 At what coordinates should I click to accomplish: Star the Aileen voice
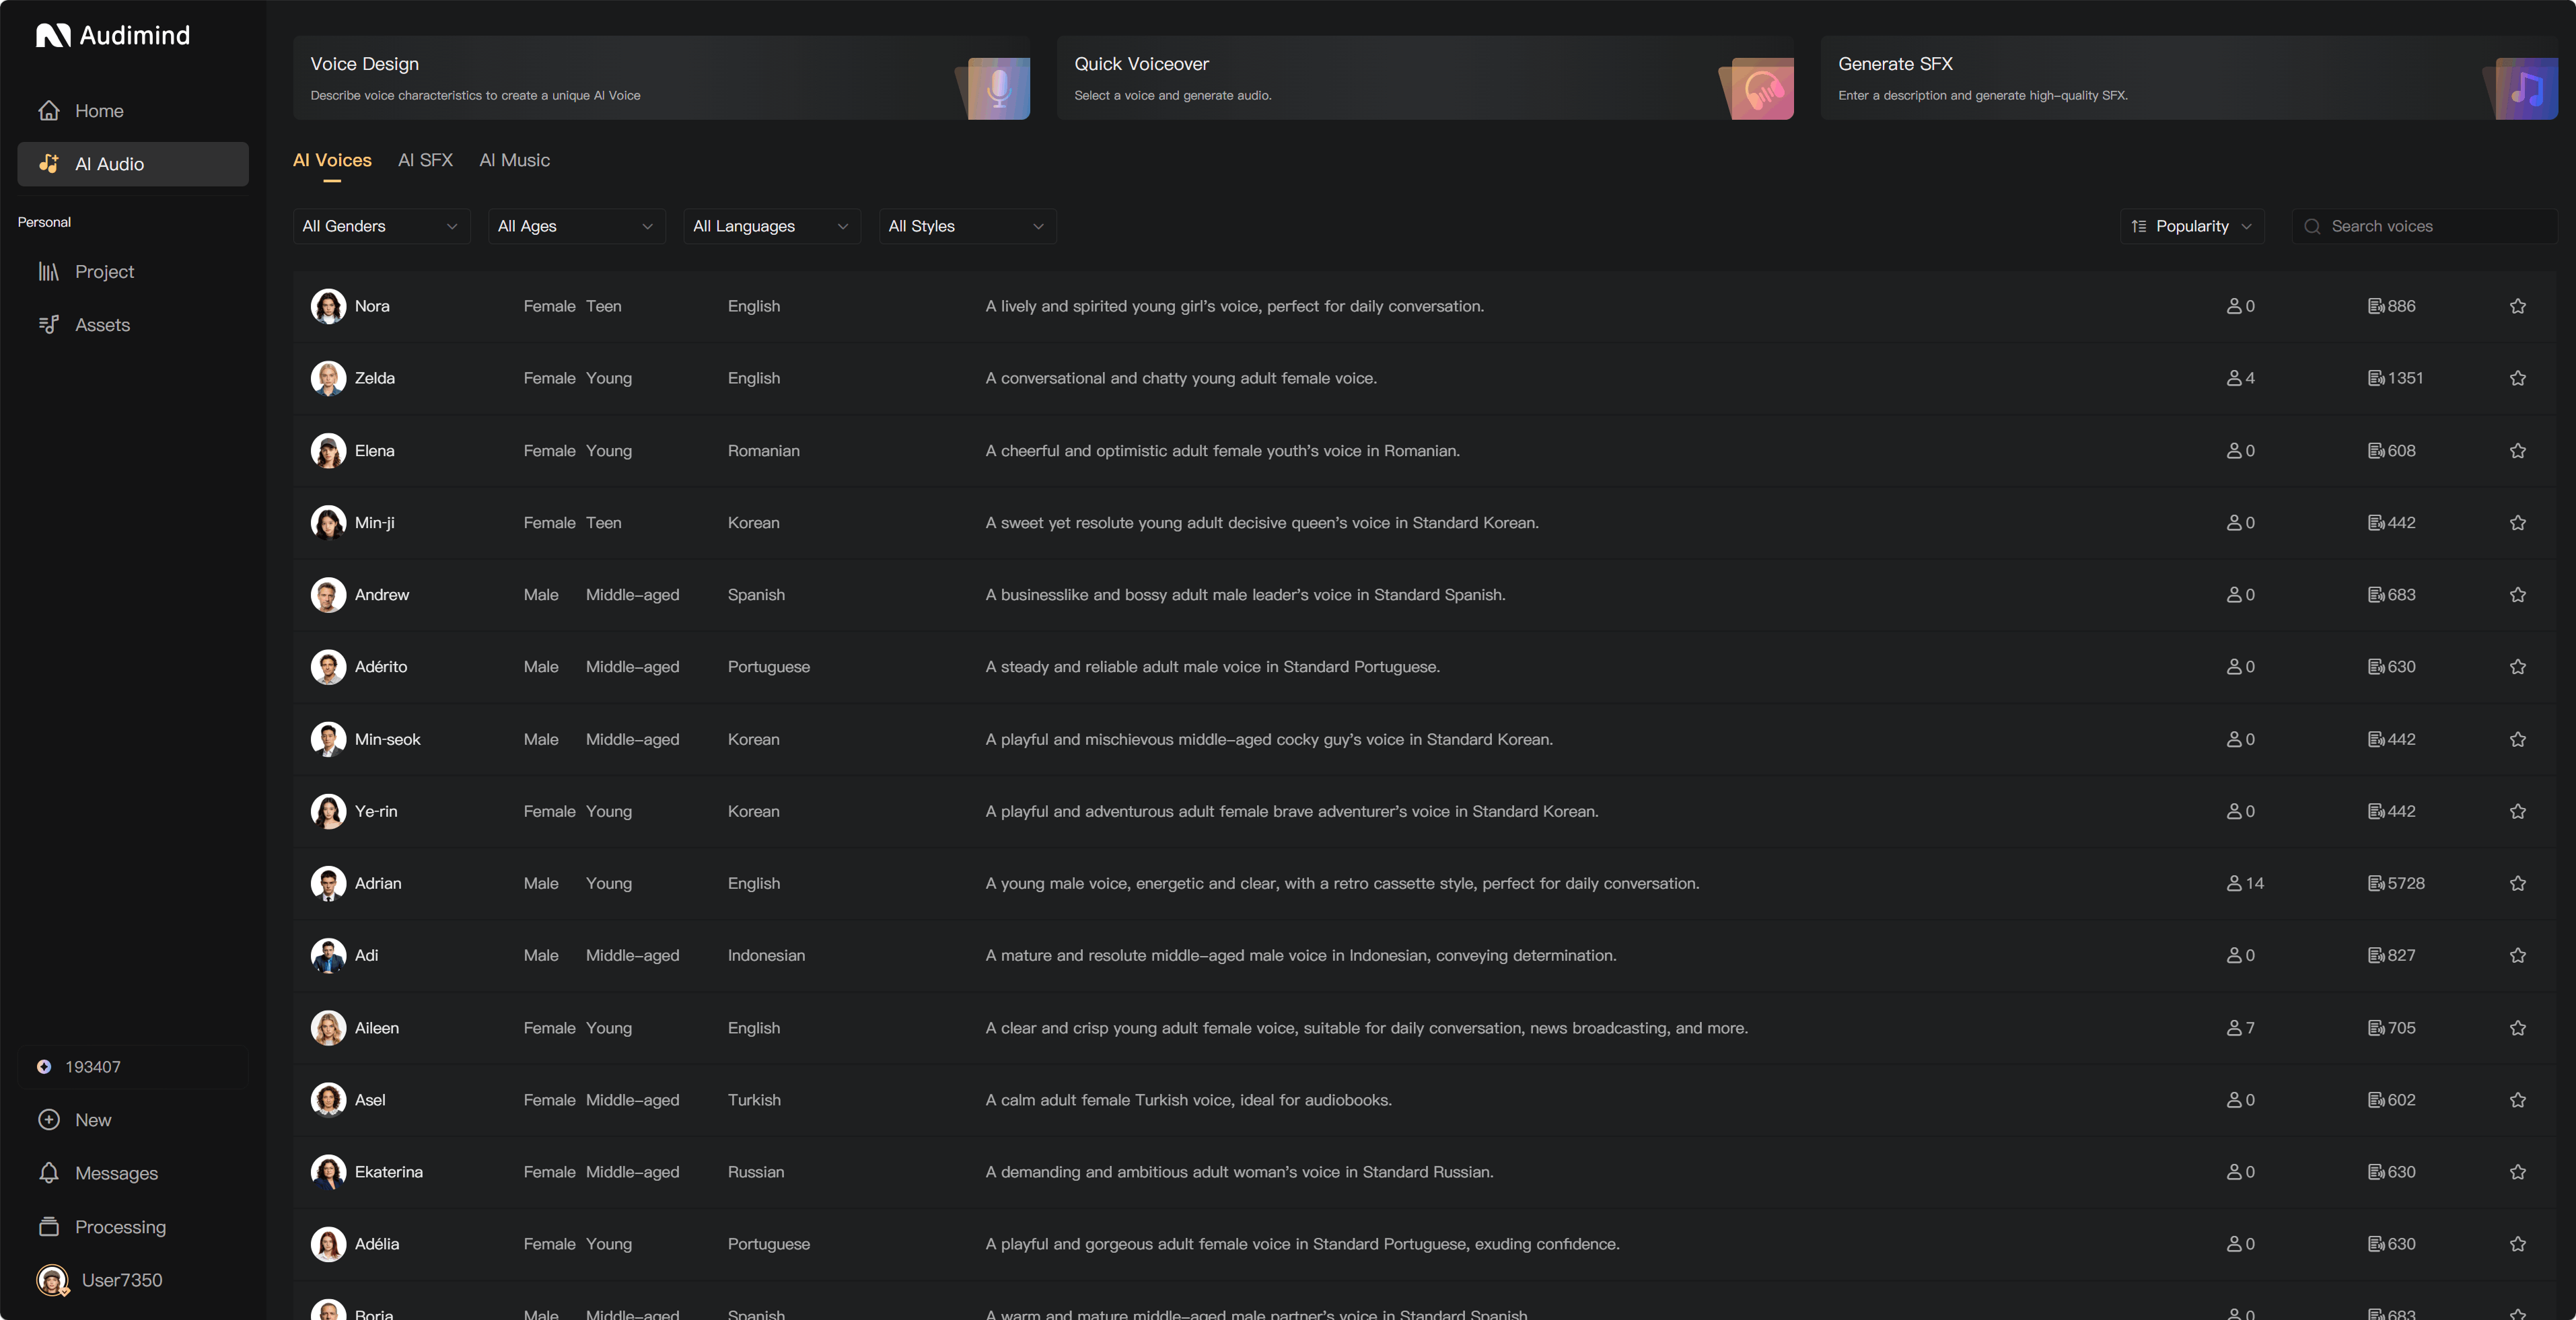click(x=2518, y=1028)
